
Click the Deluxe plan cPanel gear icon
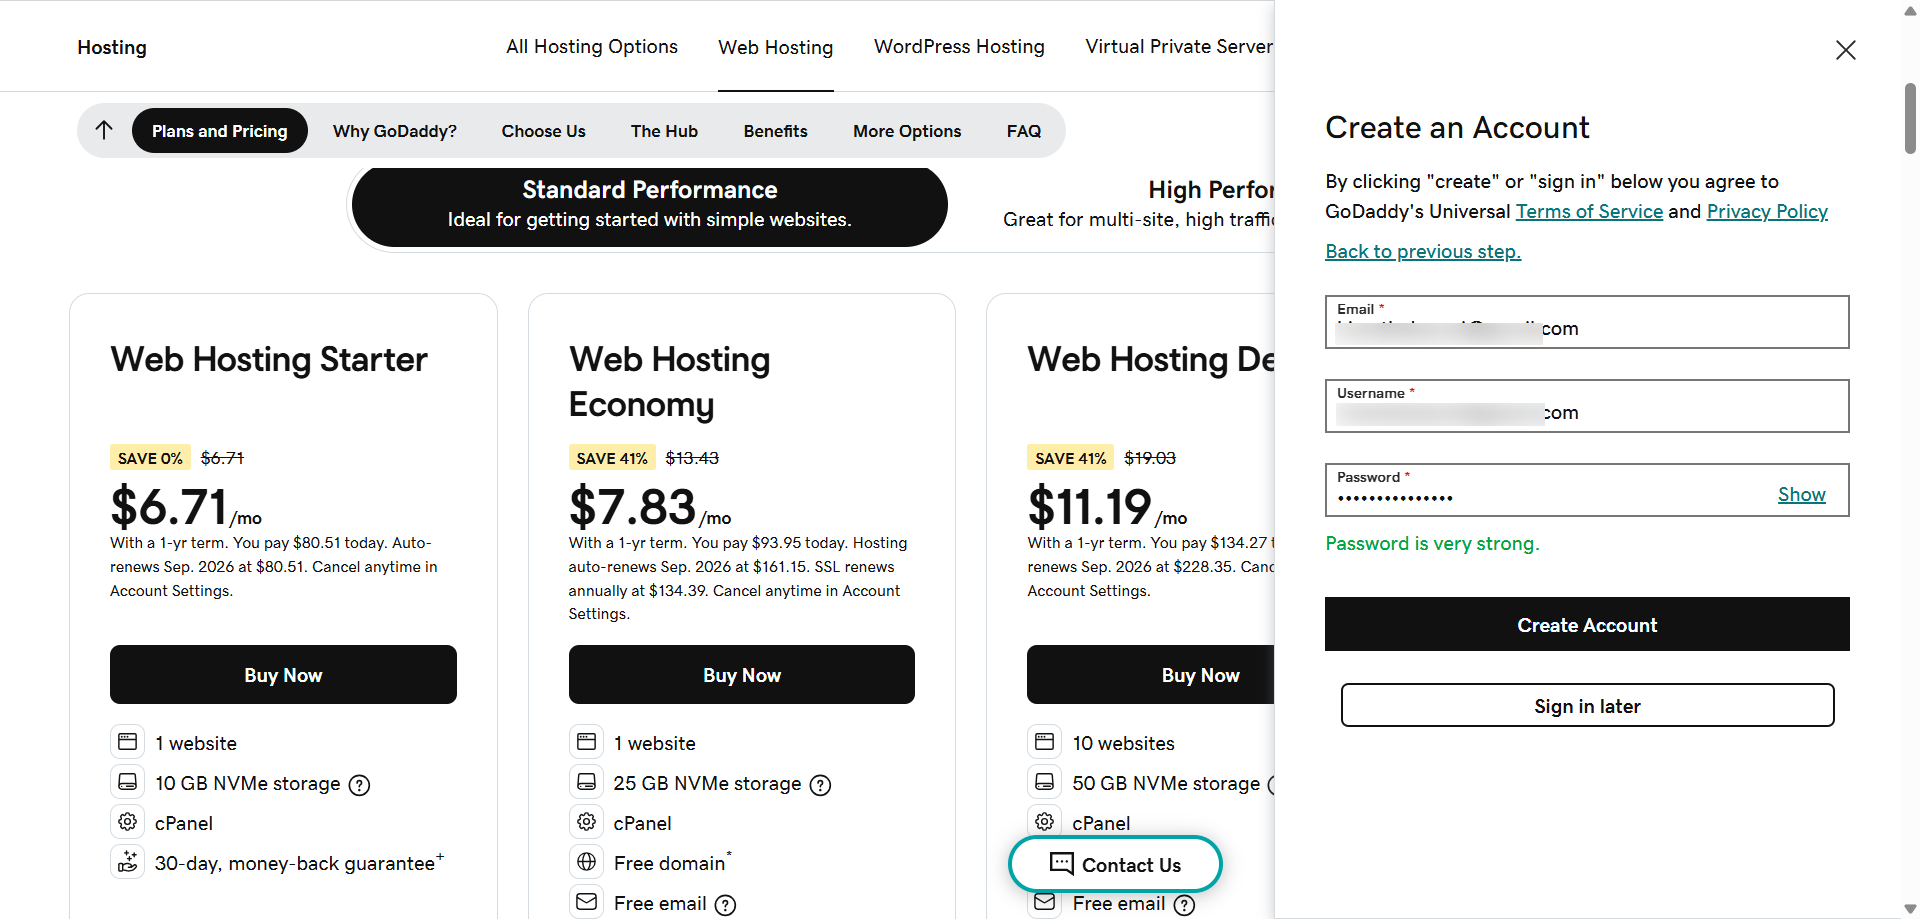1045,822
